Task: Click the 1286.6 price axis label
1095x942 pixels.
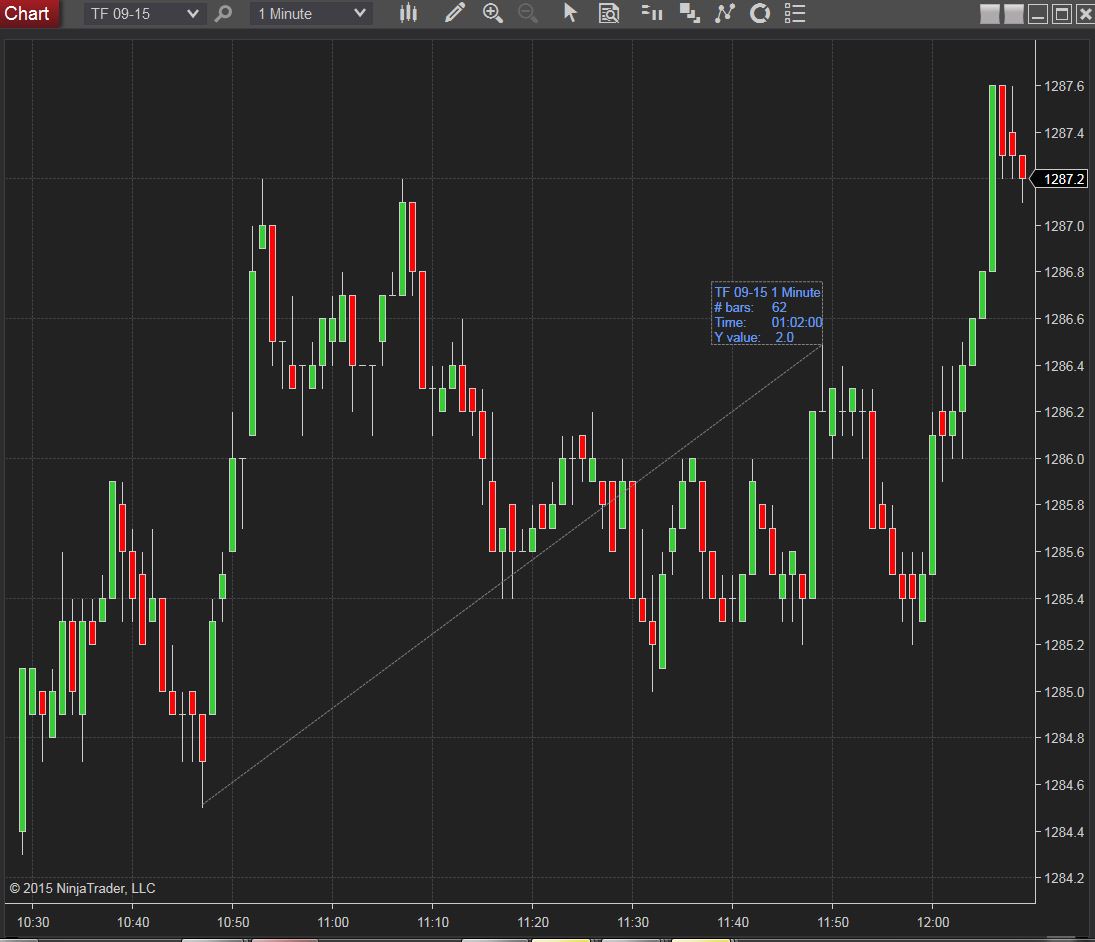Action: [x=1064, y=319]
